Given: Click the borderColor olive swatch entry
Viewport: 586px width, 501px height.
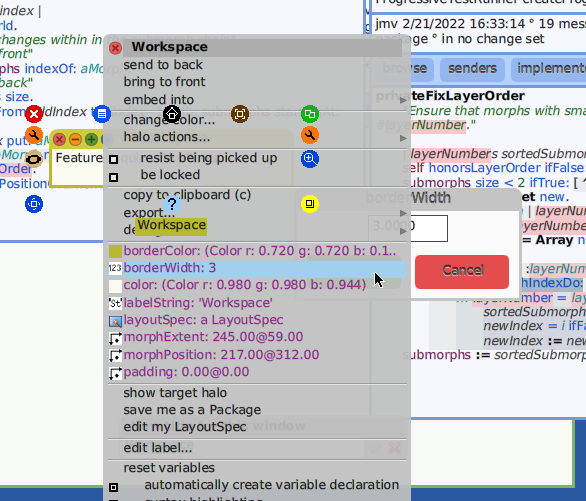Looking at the screenshot, I should 257,251.
